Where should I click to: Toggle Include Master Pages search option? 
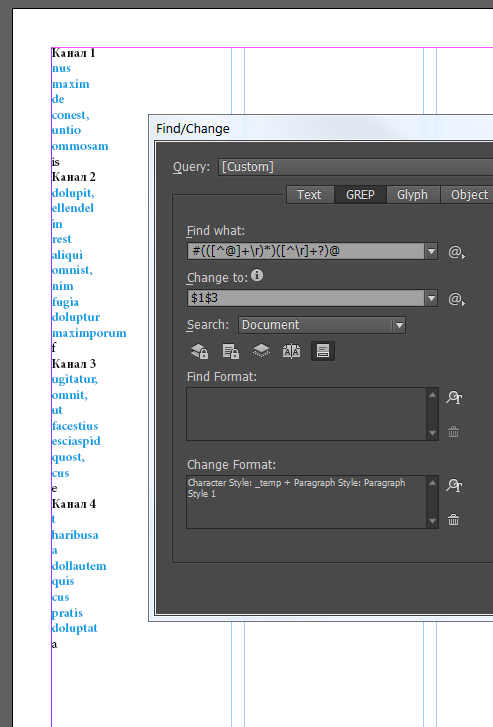pyautogui.click(x=292, y=351)
